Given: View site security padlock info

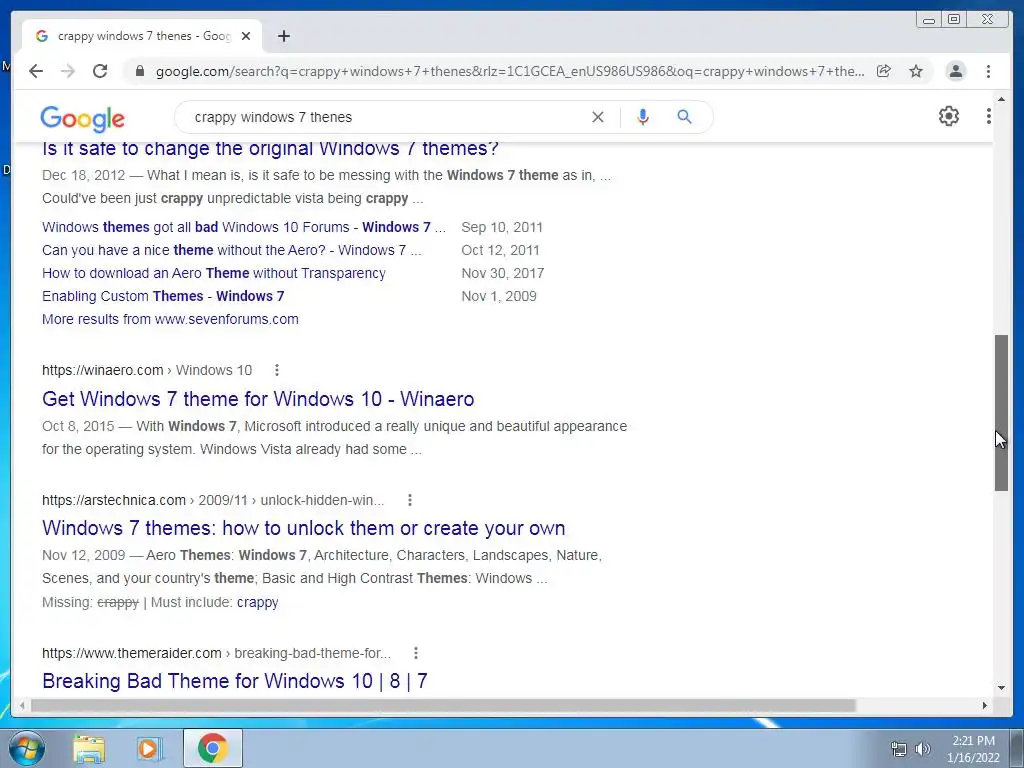Looking at the screenshot, I should coord(139,71).
